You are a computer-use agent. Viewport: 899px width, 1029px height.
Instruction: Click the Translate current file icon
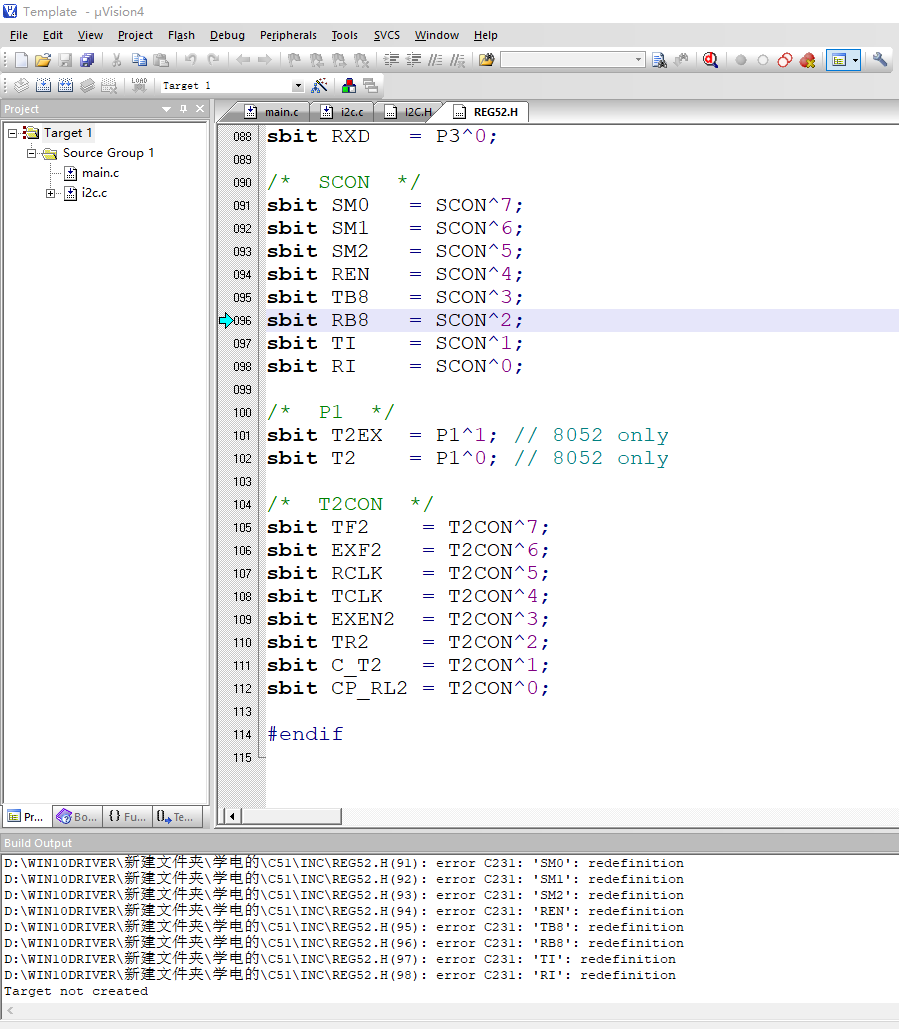21,85
